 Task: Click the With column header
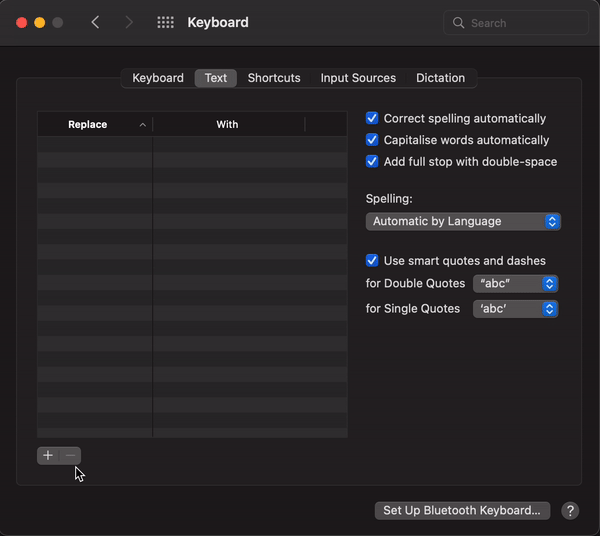[227, 125]
